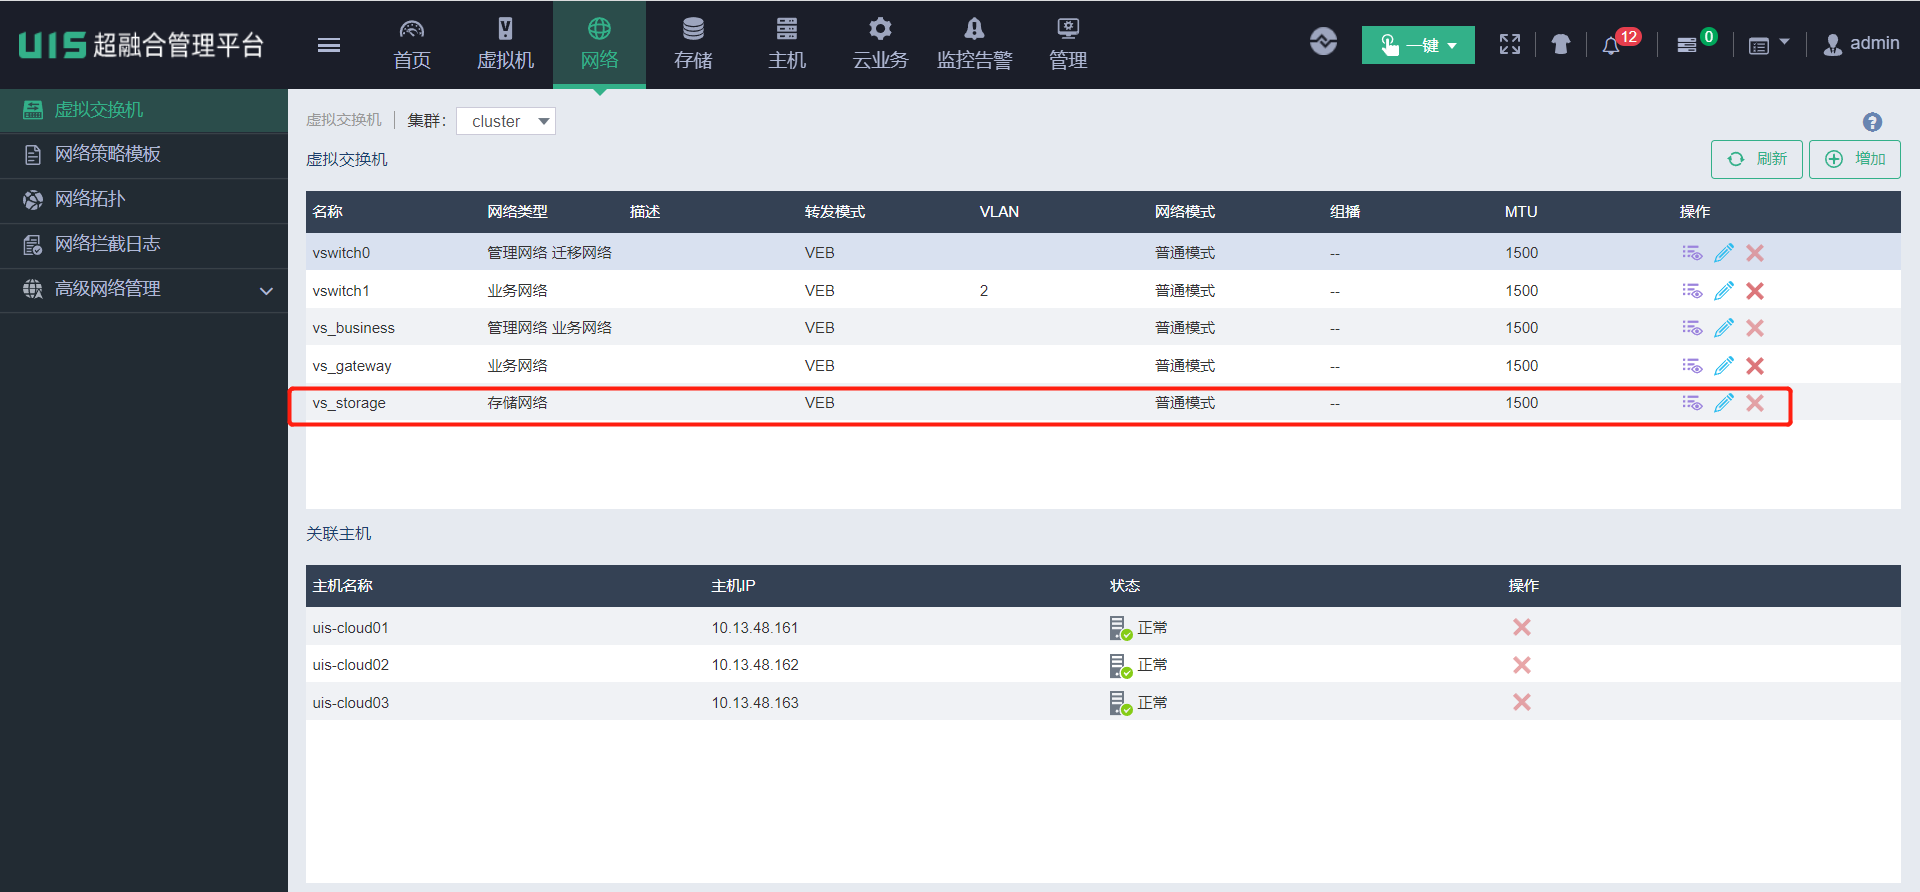Select the vs_business row name
Image resolution: width=1920 pixels, height=892 pixels.
[x=353, y=328]
